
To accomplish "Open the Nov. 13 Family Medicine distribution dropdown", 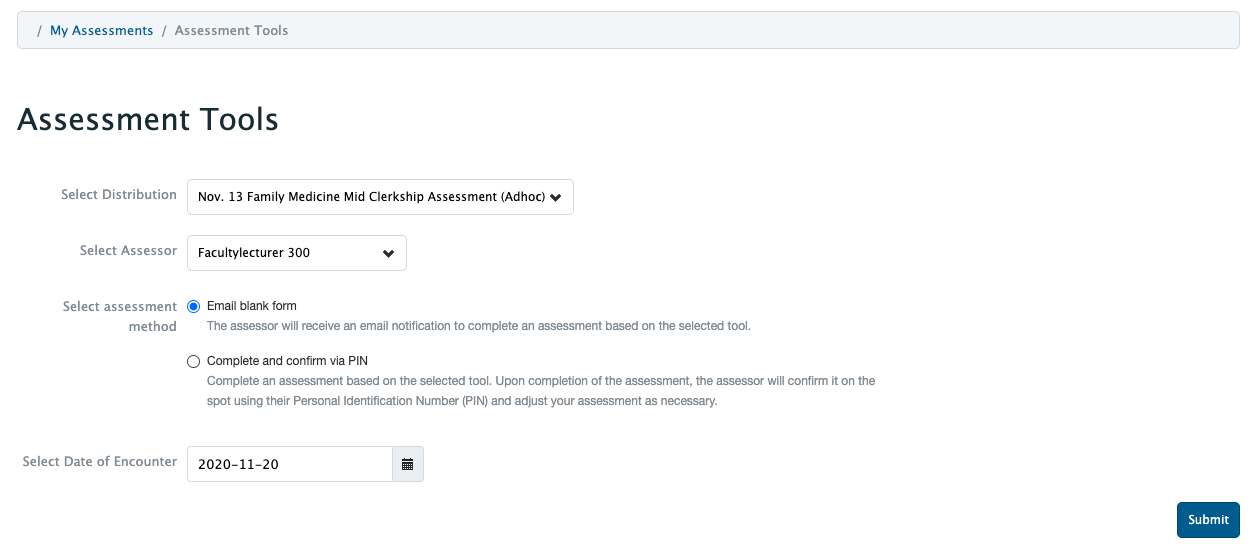I will tap(380, 197).
